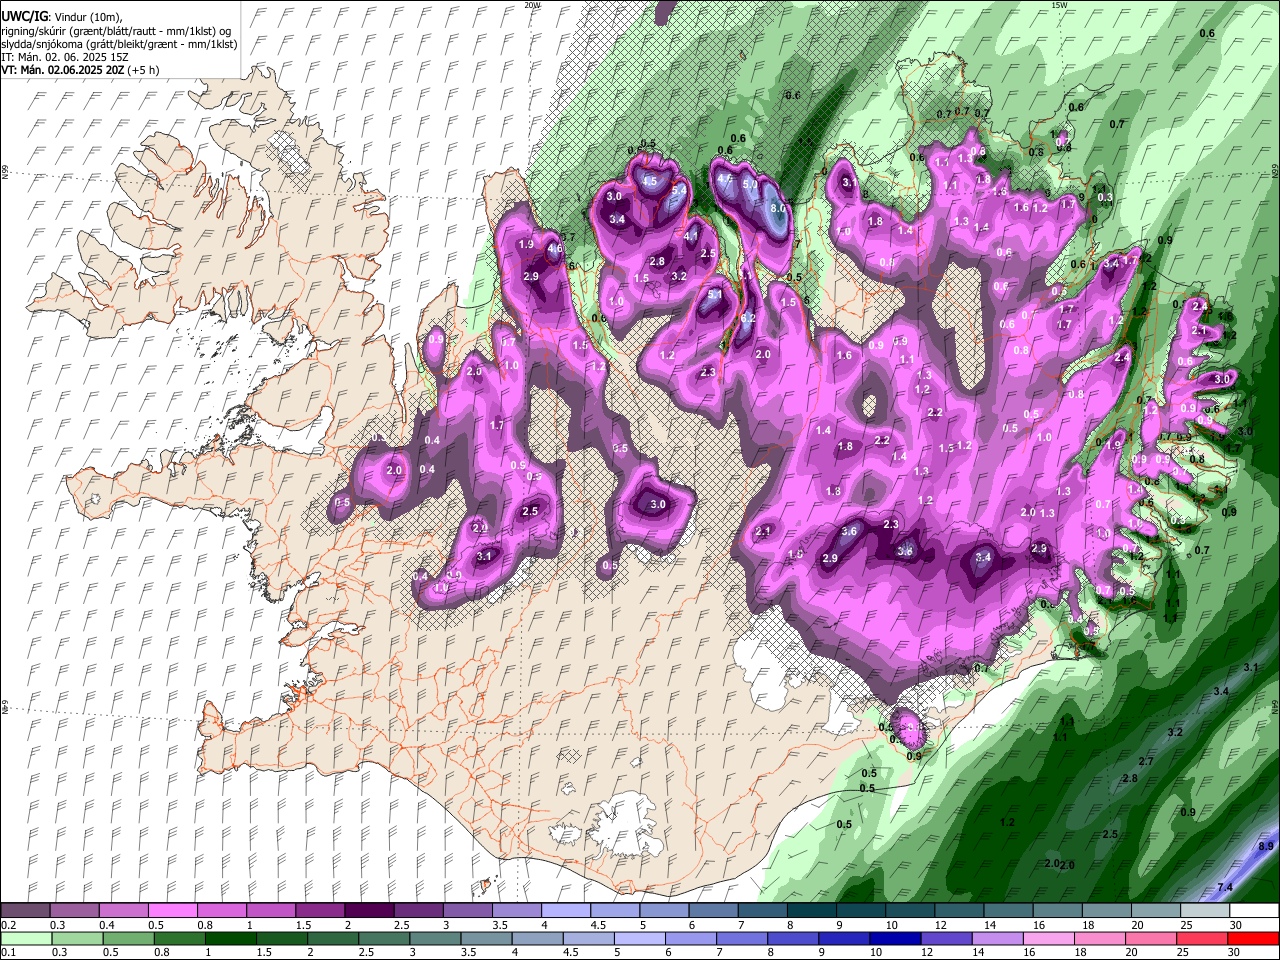Click the 15W longitude label
This screenshot has width=1280, height=960.
pos(1060,5)
